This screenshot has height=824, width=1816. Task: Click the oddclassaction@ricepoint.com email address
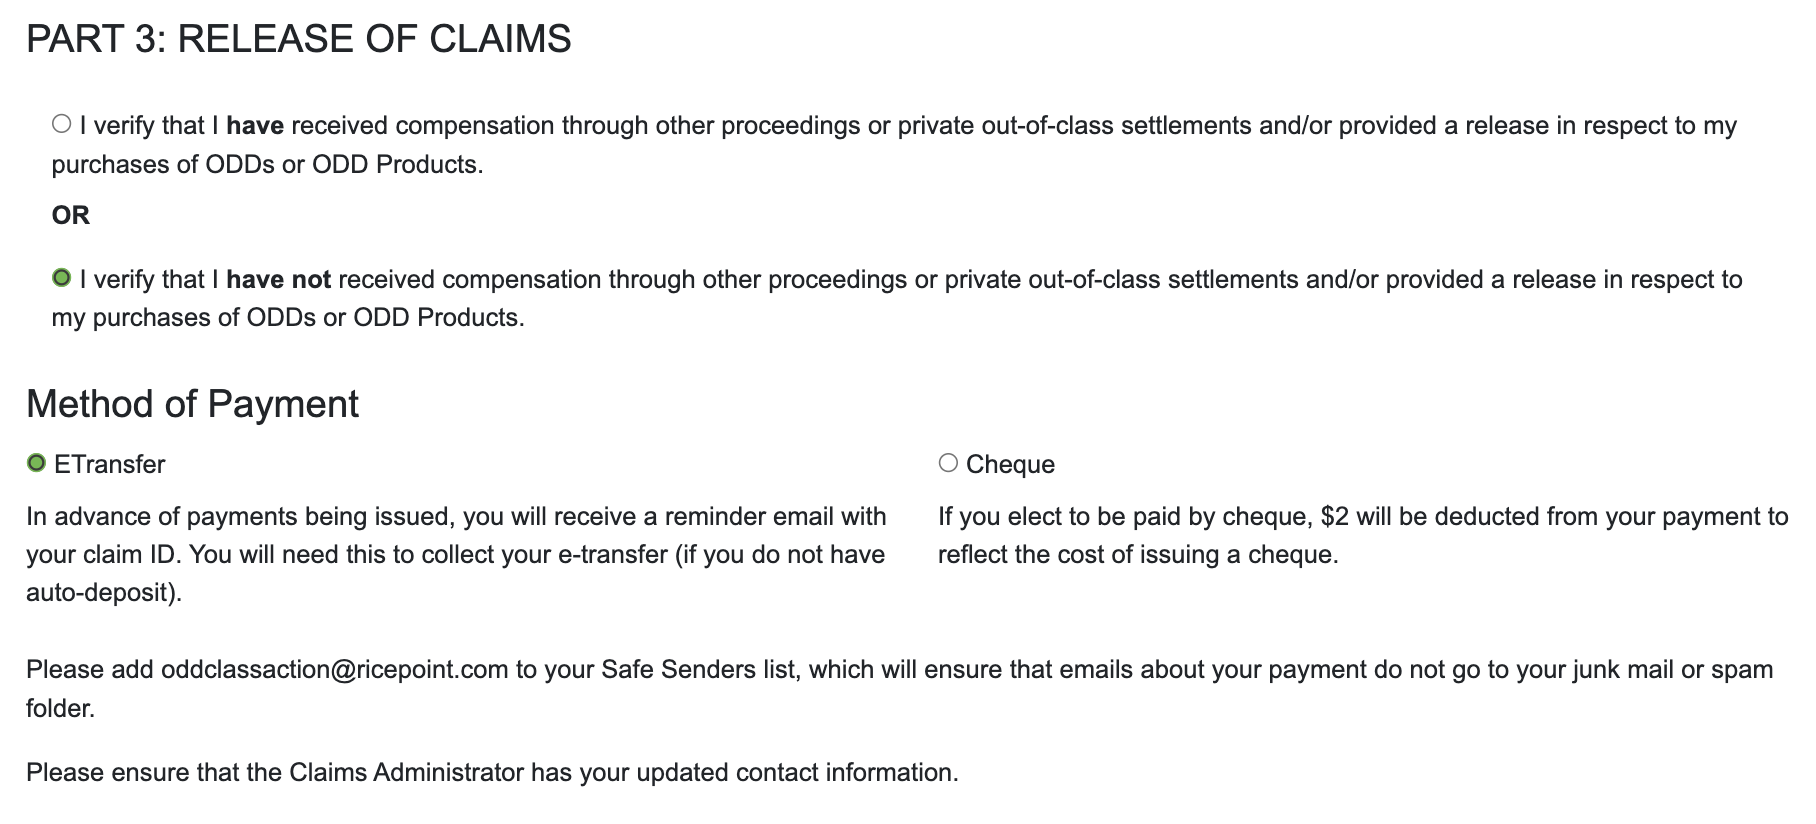(335, 670)
